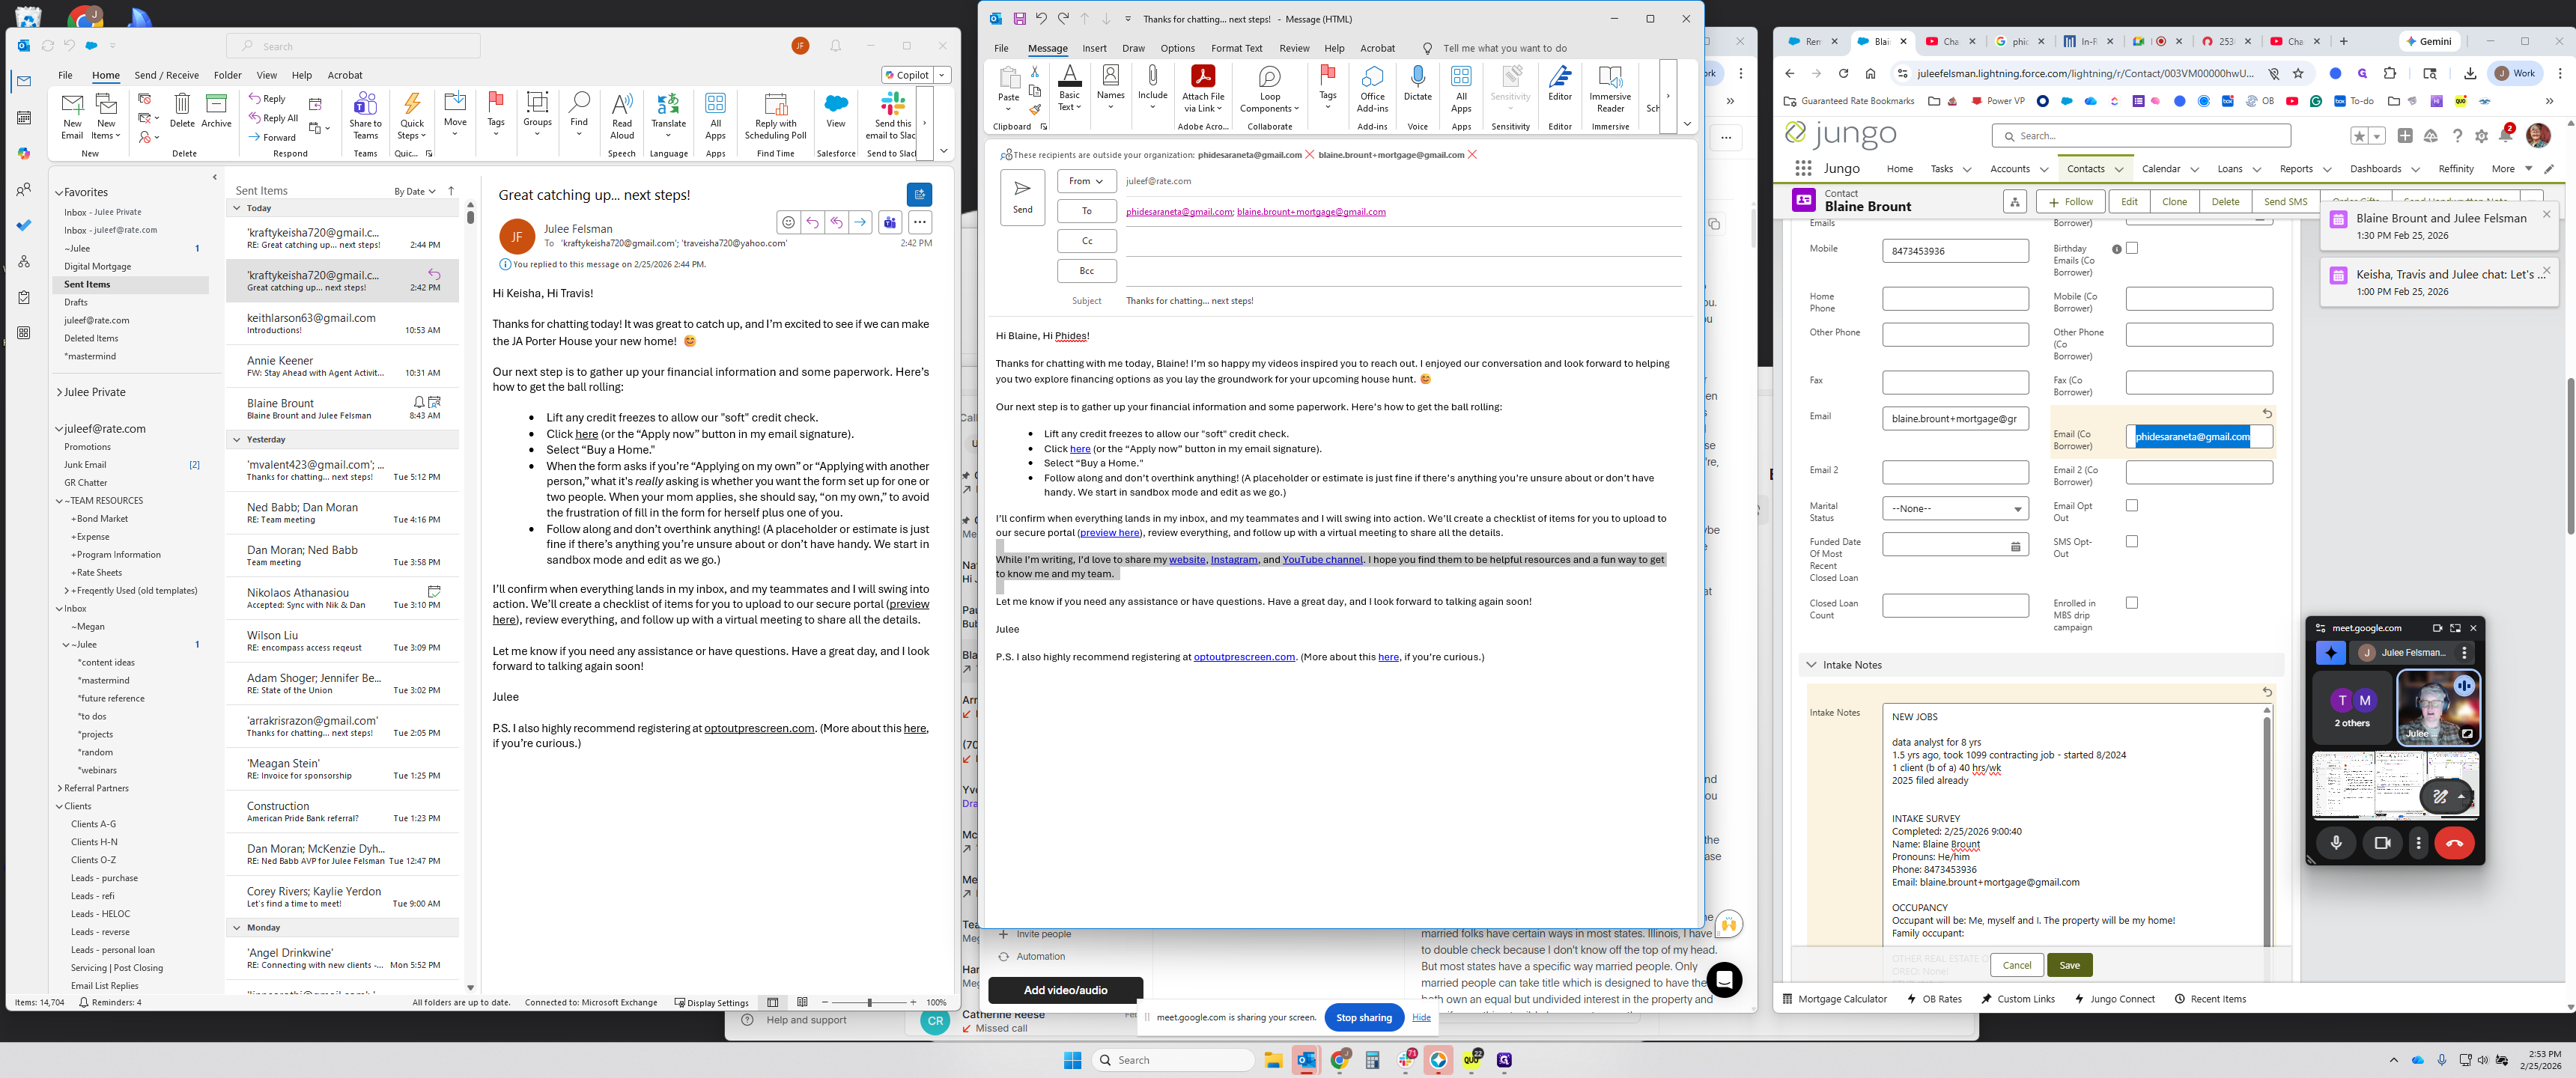The width and height of the screenshot is (2576, 1078).
Task: Mute the microphone in the Google Meet overlay
Action: (2337, 843)
